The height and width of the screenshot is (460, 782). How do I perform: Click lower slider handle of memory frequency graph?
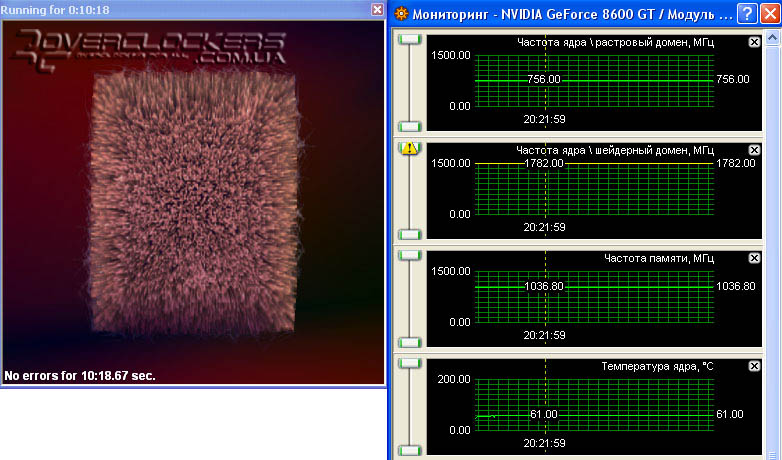coord(409,342)
